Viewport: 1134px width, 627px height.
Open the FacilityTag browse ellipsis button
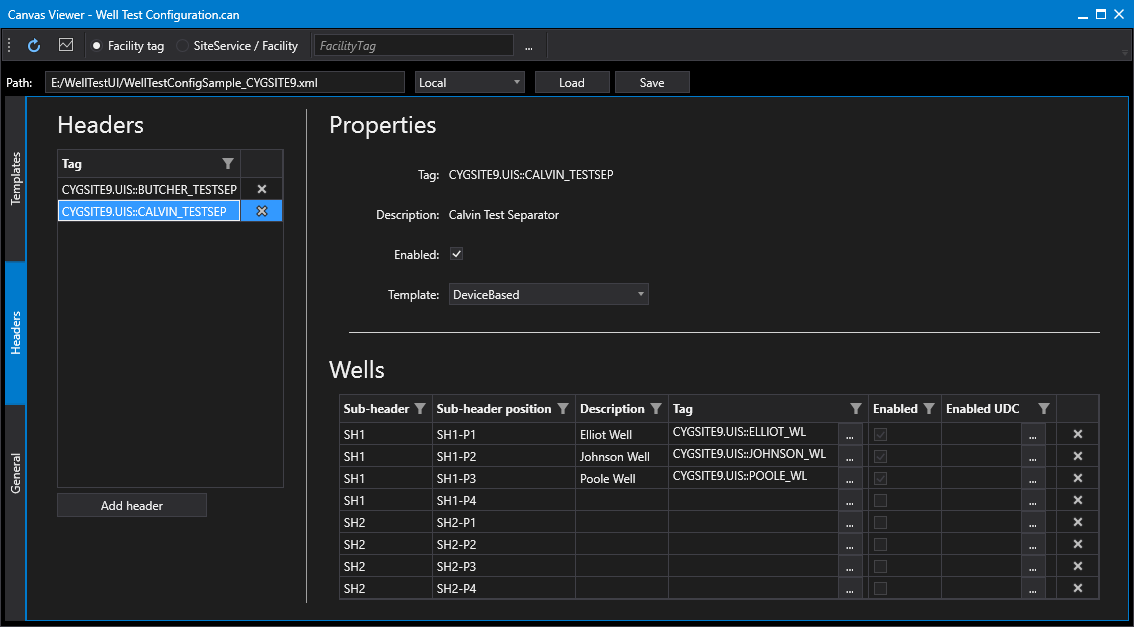coord(529,46)
